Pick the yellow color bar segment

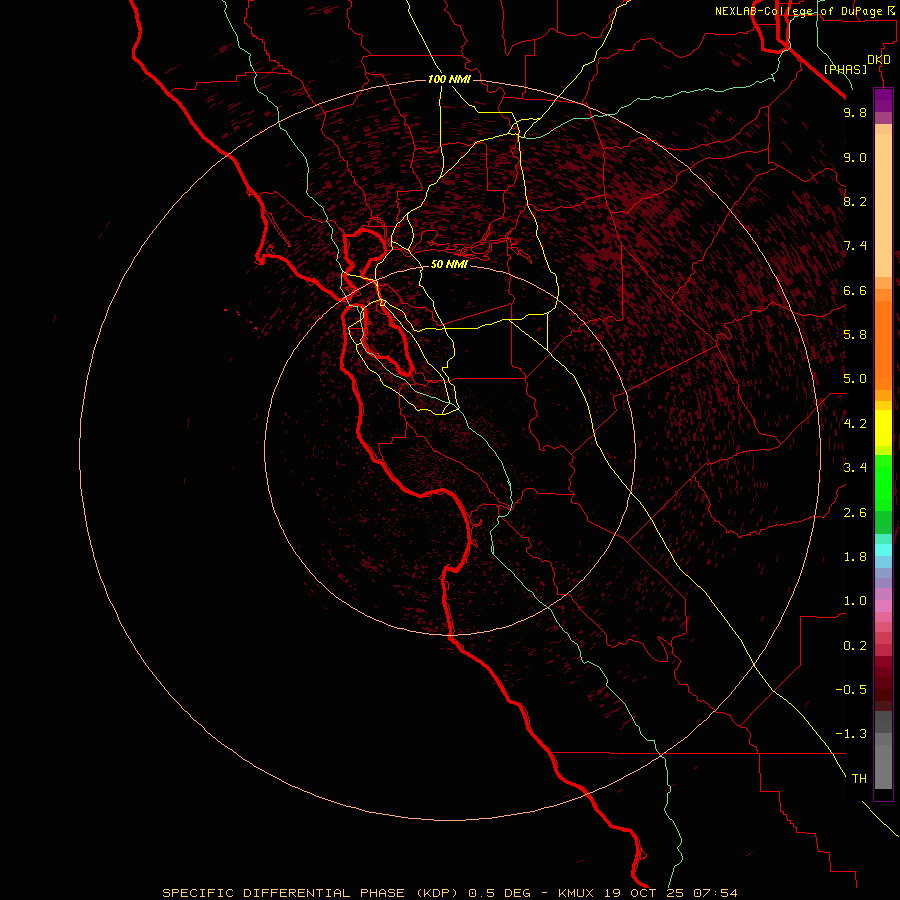(x=883, y=428)
